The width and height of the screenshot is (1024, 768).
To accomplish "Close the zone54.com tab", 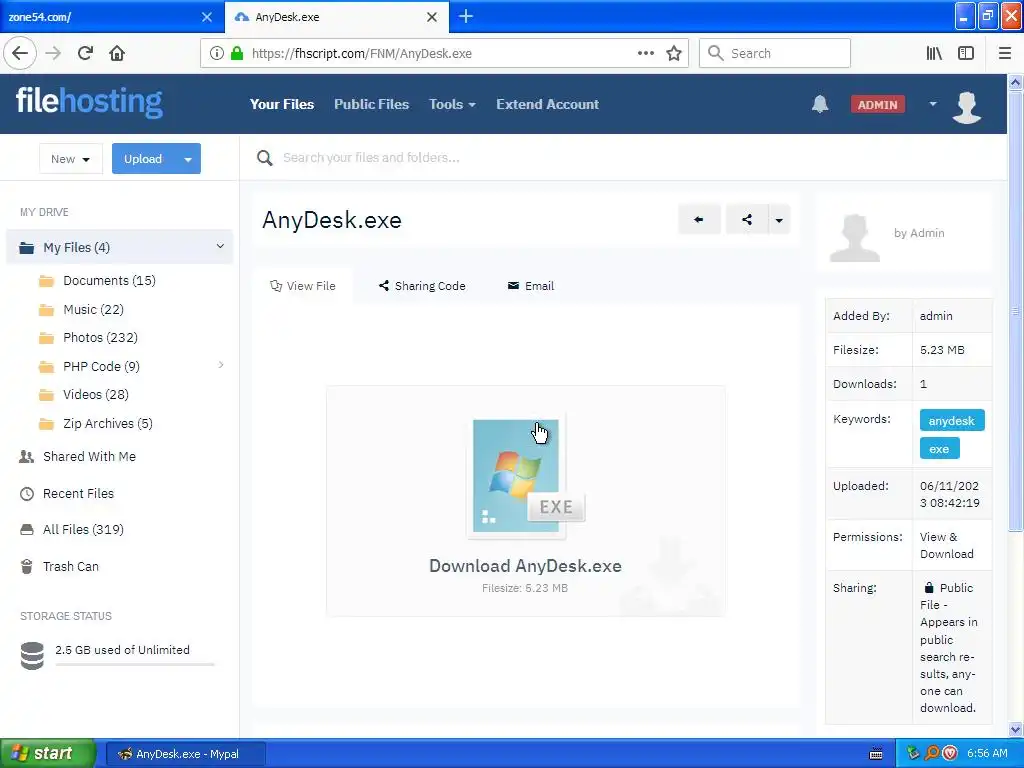I will tap(207, 17).
